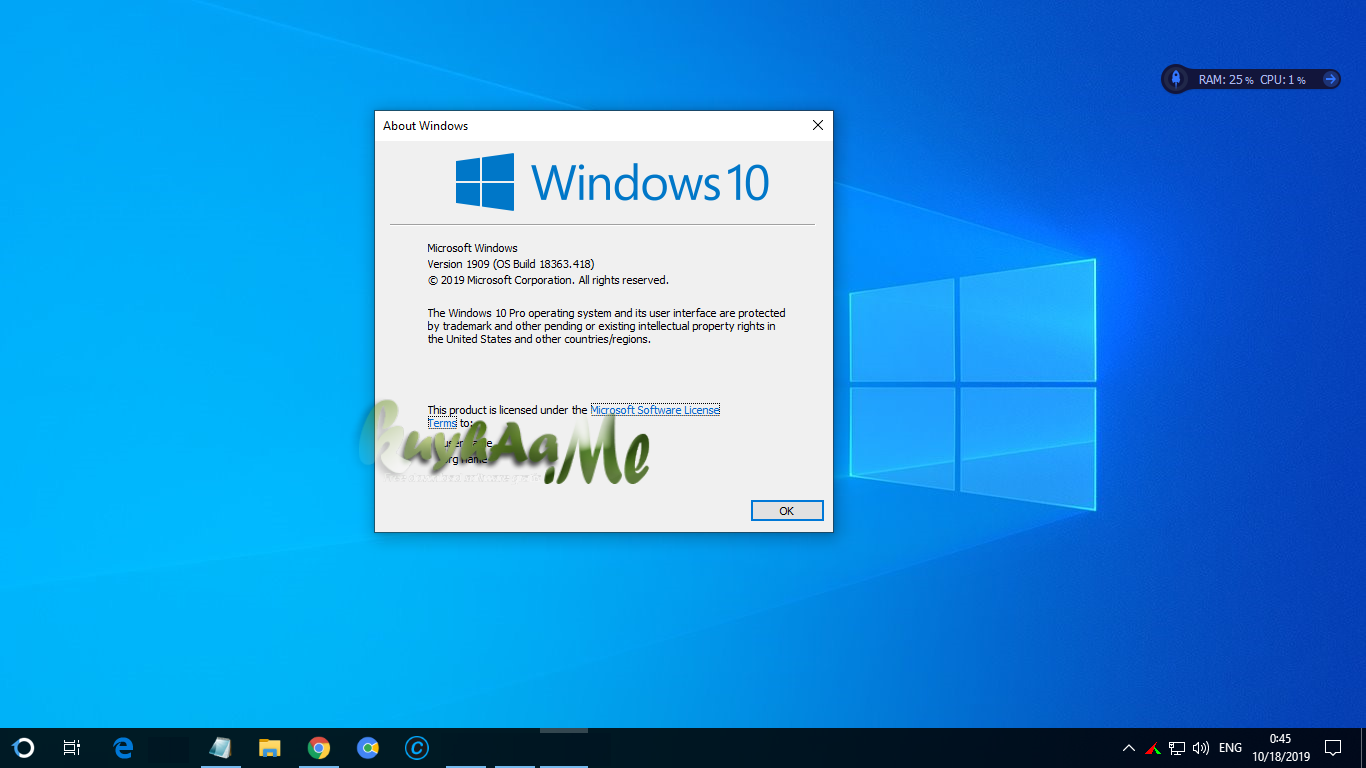The image size is (1366, 768).
Task: Open File Explorer
Action: tap(270, 747)
